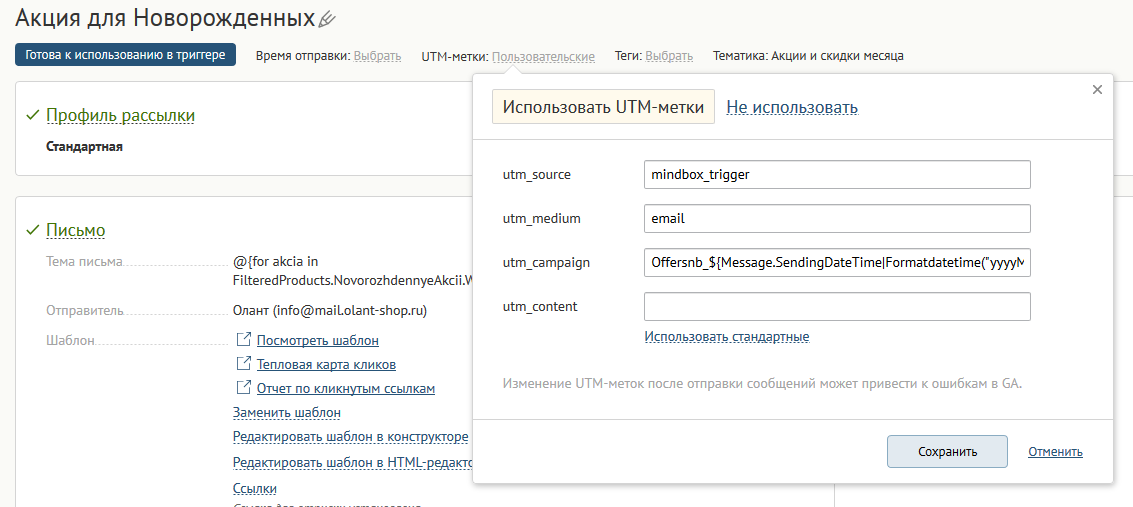Select the 'Использовать UTM-метки' tab
This screenshot has width=1133, height=507.
[x=603, y=107]
